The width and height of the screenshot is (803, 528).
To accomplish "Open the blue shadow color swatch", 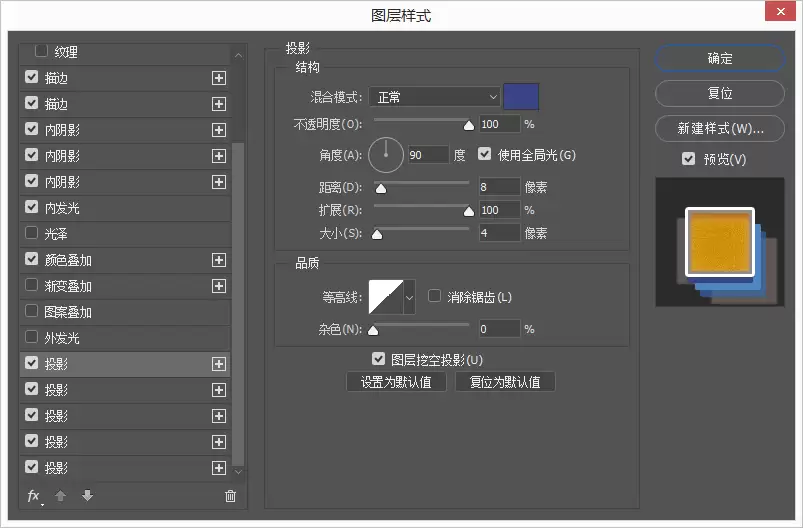I will click(x=521, y=96).
